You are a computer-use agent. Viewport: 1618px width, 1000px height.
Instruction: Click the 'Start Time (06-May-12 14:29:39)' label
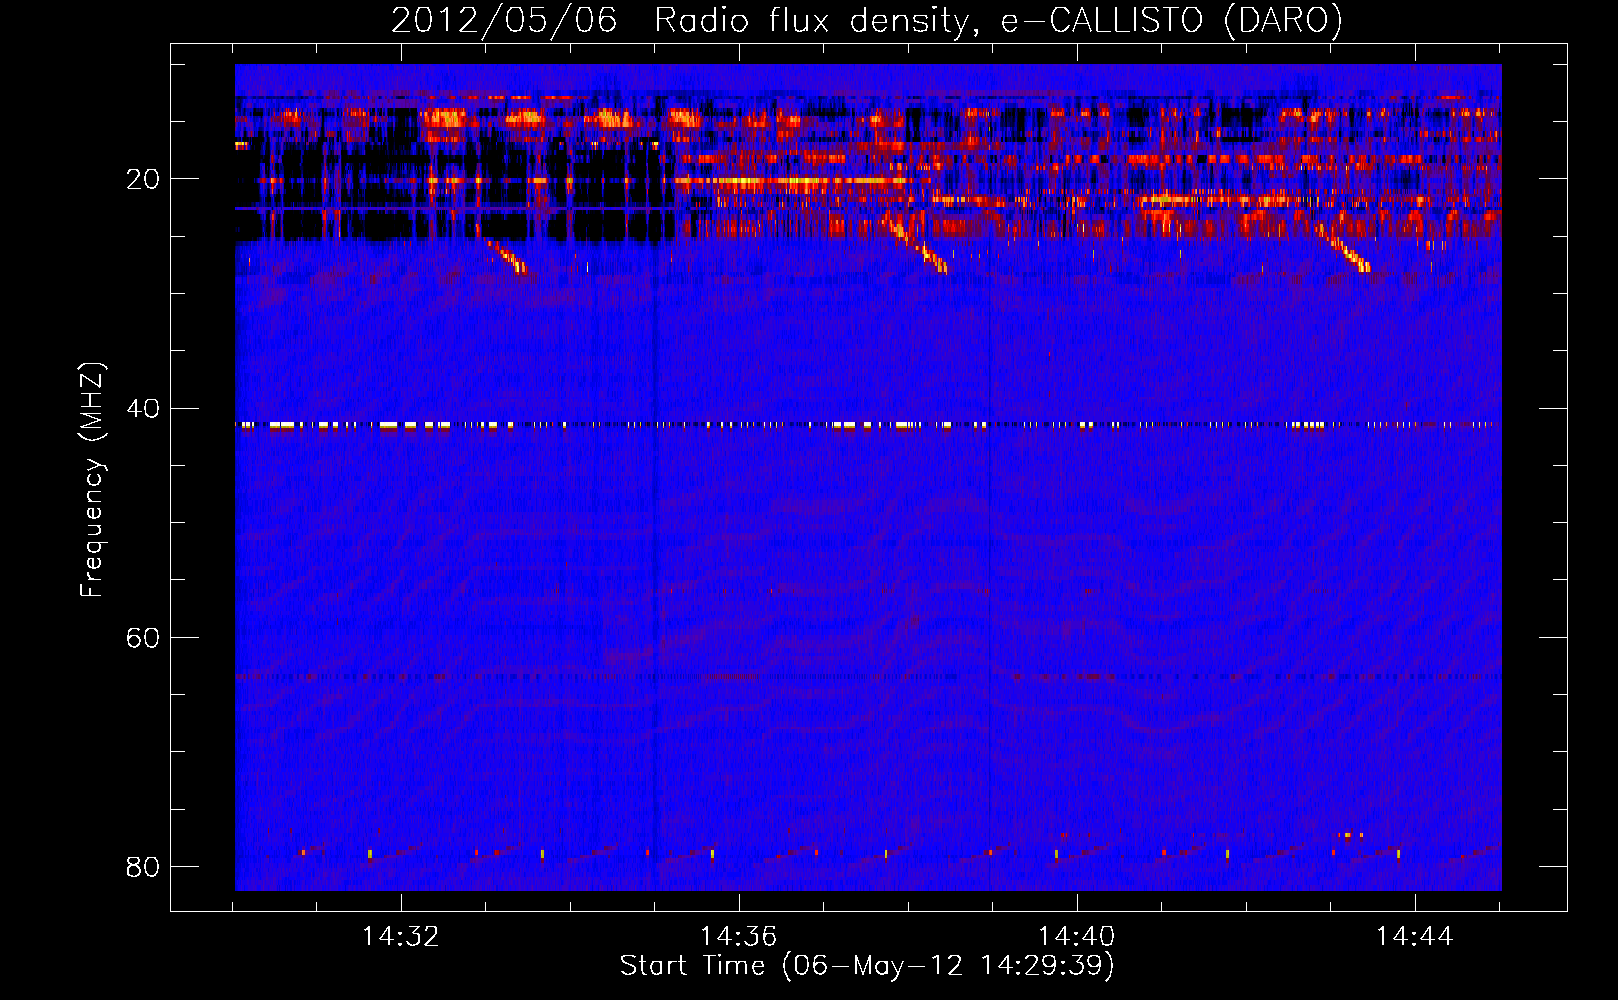coord(867,966)
